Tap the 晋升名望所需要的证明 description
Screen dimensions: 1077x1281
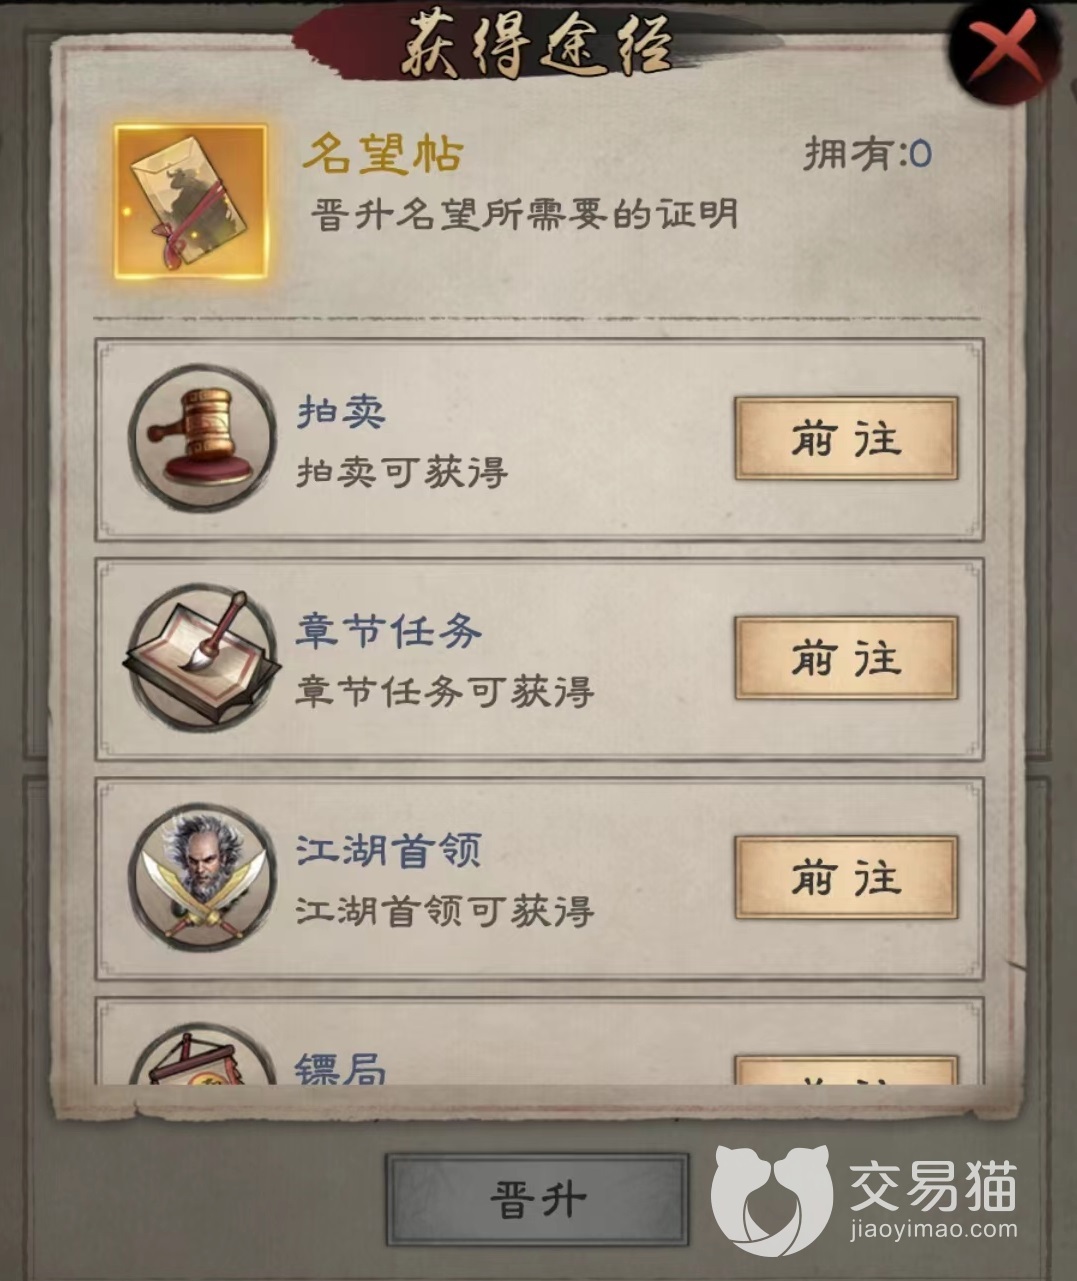tap(525, 213)
